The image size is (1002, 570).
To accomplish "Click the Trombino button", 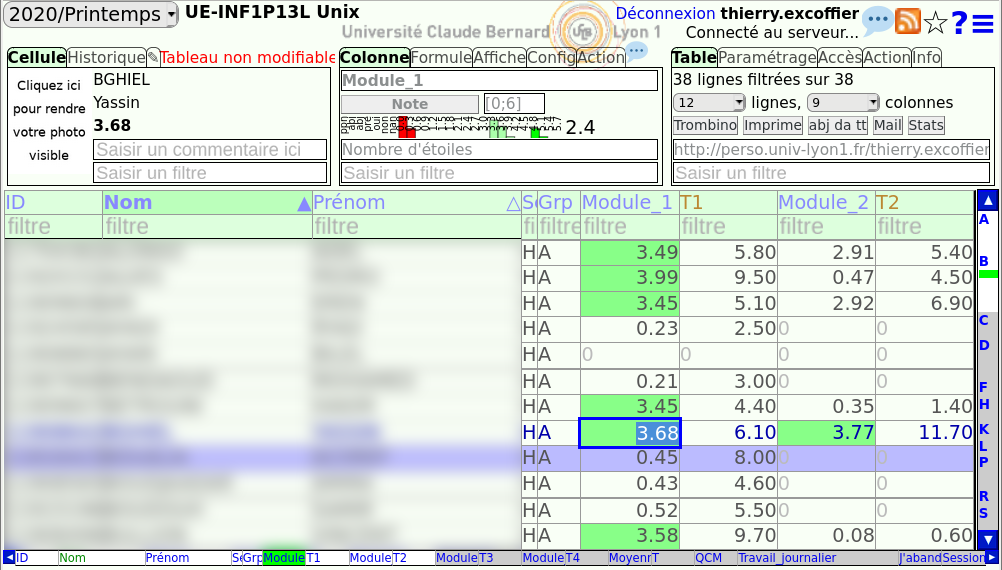I will click(705, 125).
